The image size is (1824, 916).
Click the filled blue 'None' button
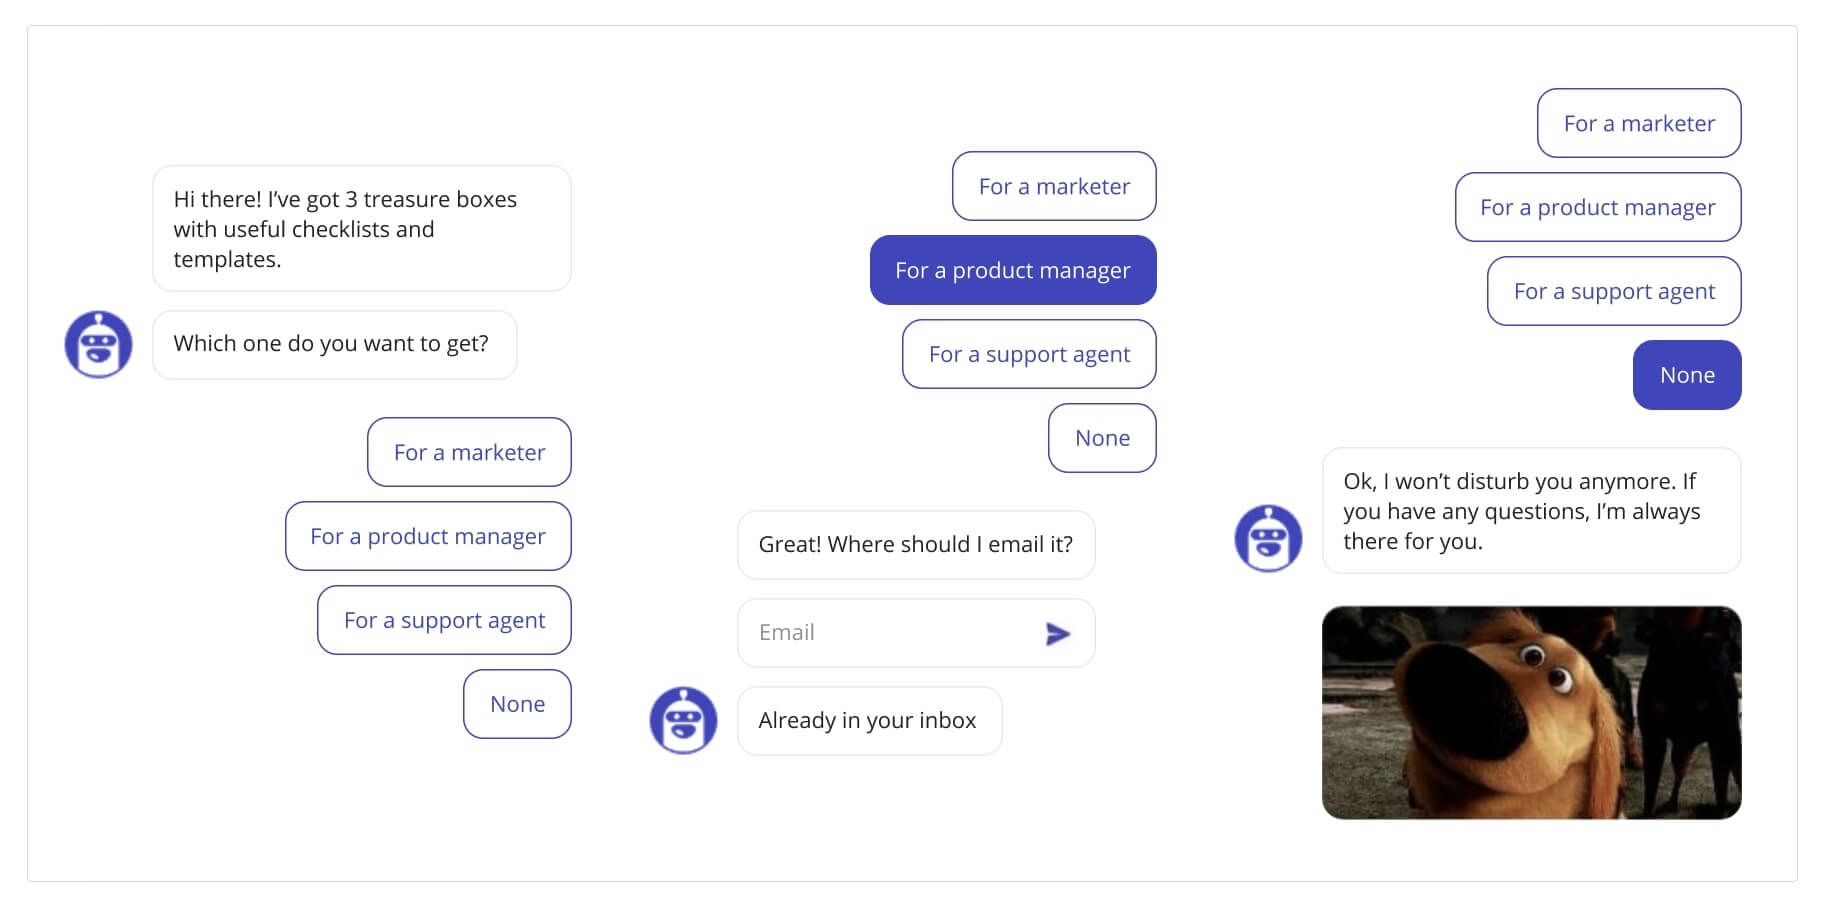pyautogui.click(x=1687, y=375)
